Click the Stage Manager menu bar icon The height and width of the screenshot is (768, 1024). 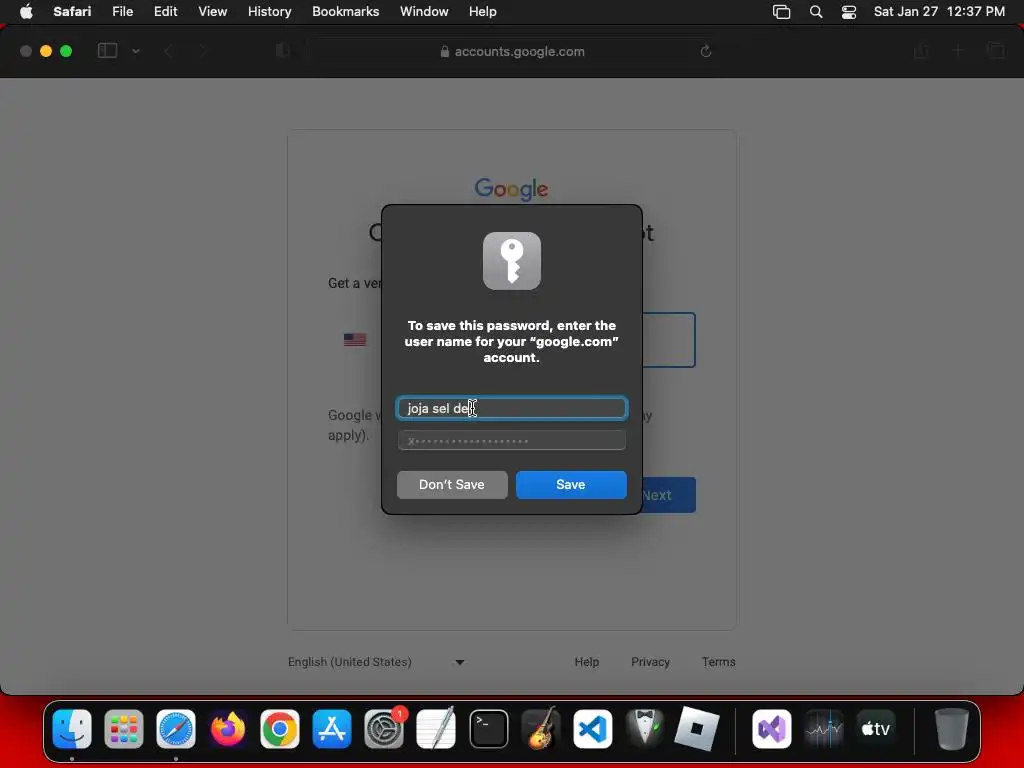(782, 12)
